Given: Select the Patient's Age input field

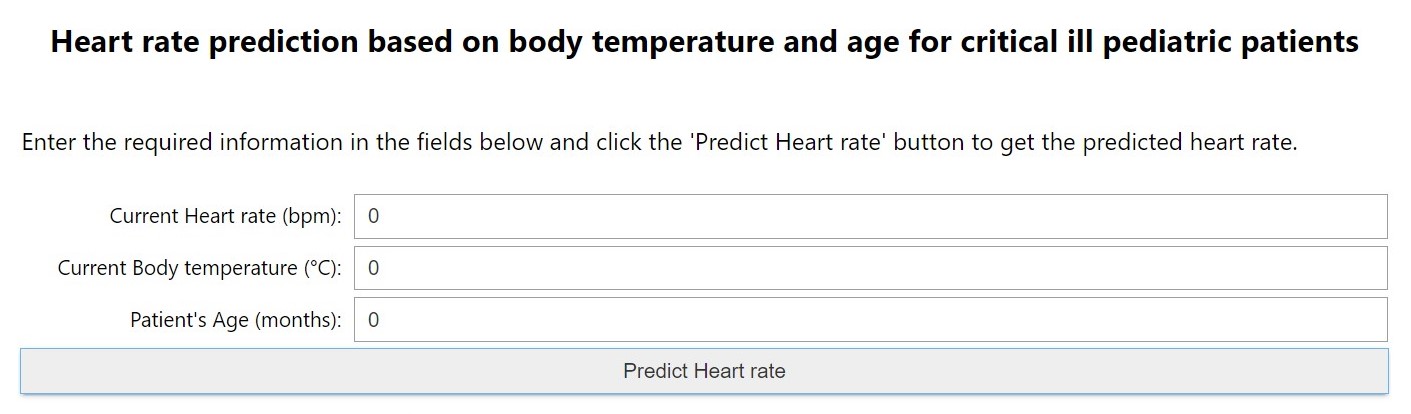Looking at the screenshot, I should tap(870, 320).
